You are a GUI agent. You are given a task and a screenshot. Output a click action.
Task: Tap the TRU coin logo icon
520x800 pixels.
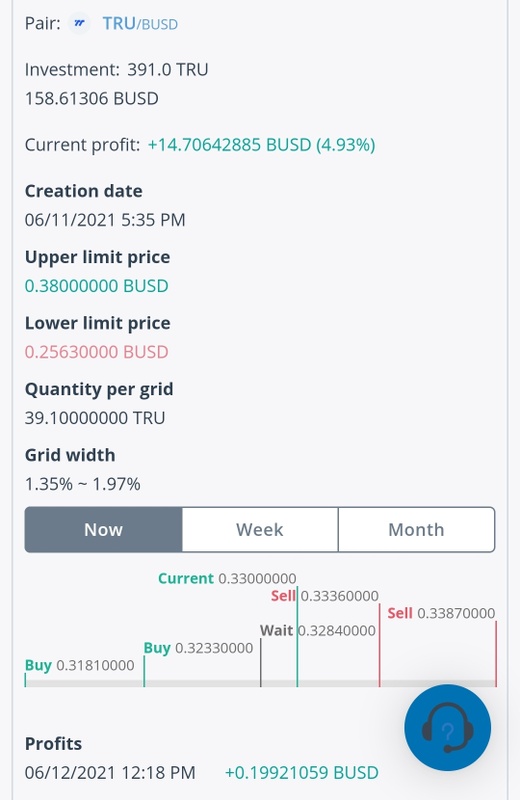click(79, 23)
